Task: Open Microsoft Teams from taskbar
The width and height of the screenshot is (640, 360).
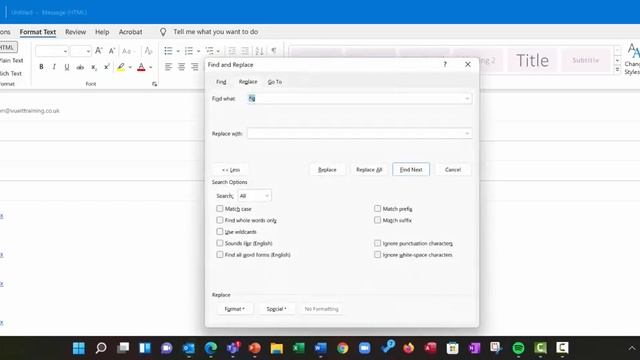Action: (x=233, y=348)
